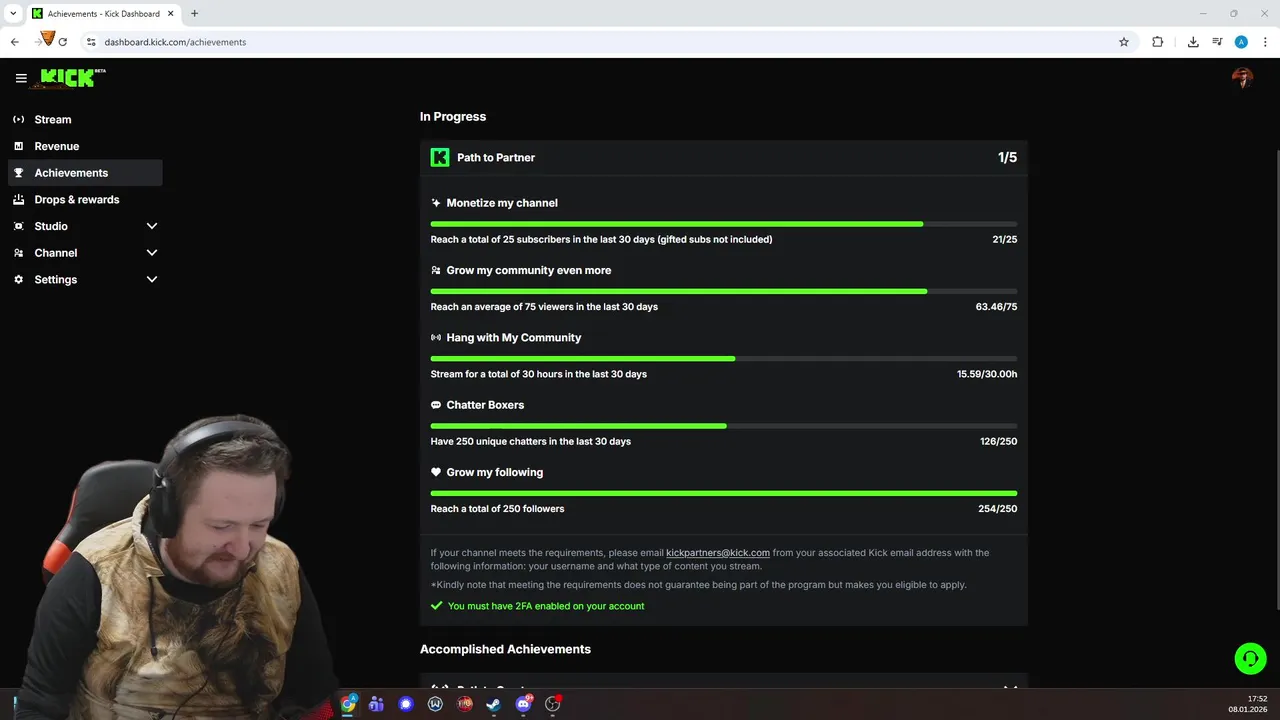1280x720 pixels.
Task: Open the Chrome tab search dropdown arrow
Action: point(13,13)
